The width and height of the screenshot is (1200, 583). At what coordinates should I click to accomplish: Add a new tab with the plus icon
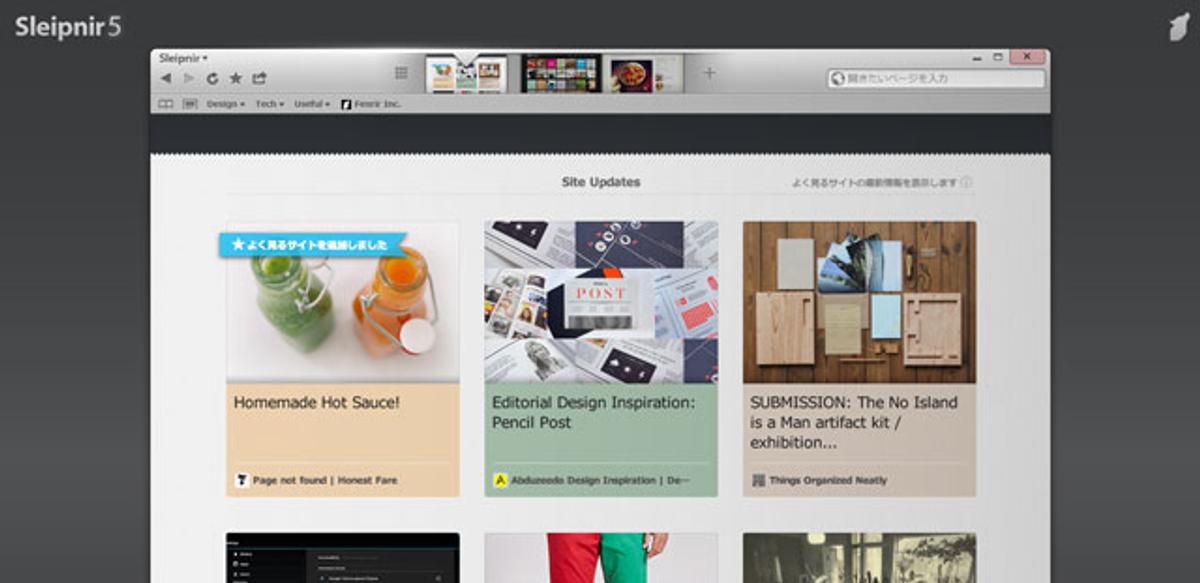pos(709,73)
